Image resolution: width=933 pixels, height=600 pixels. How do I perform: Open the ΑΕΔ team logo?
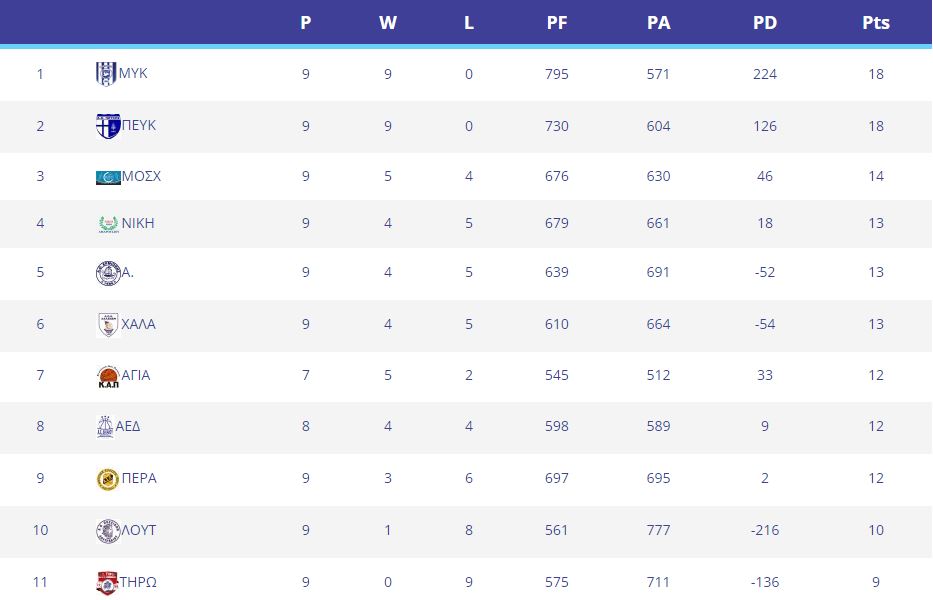(105, 427)
